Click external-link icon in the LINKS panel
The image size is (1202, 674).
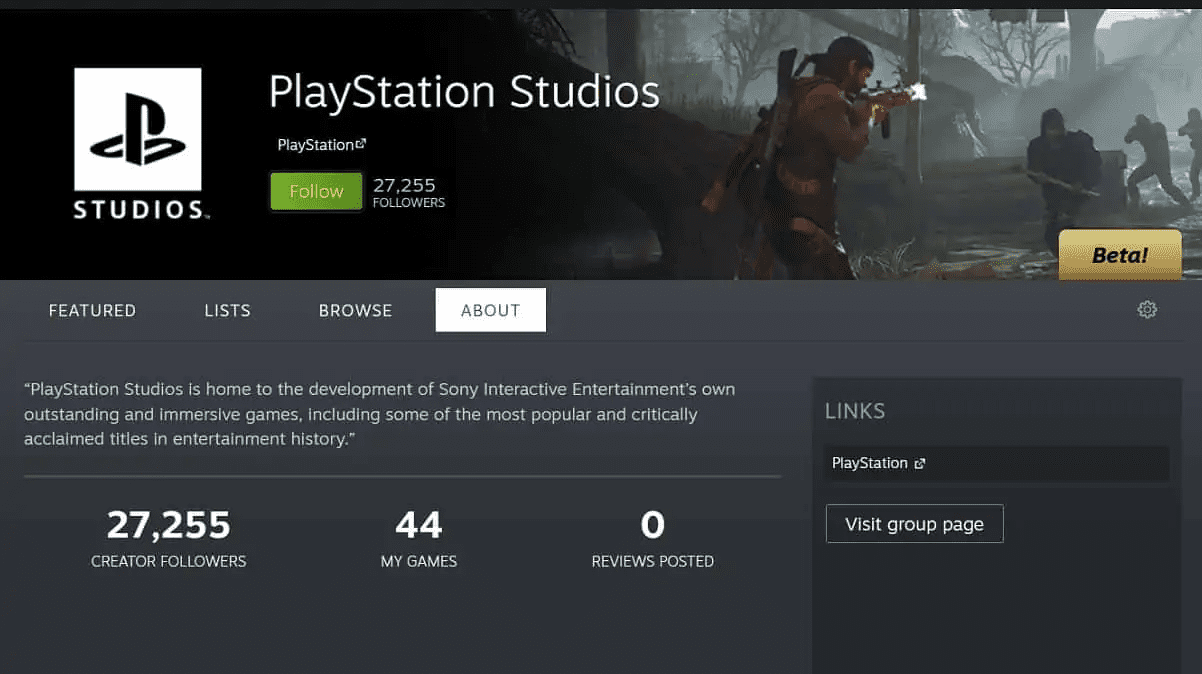(x=918, y=463)
